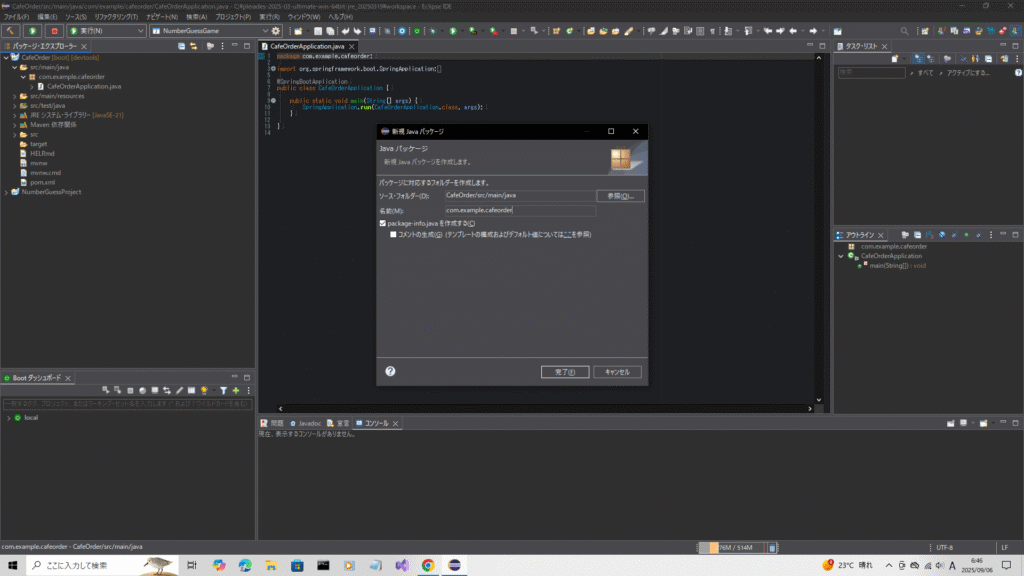Open the リファクタリング(T) menu

tap(116, 17)
